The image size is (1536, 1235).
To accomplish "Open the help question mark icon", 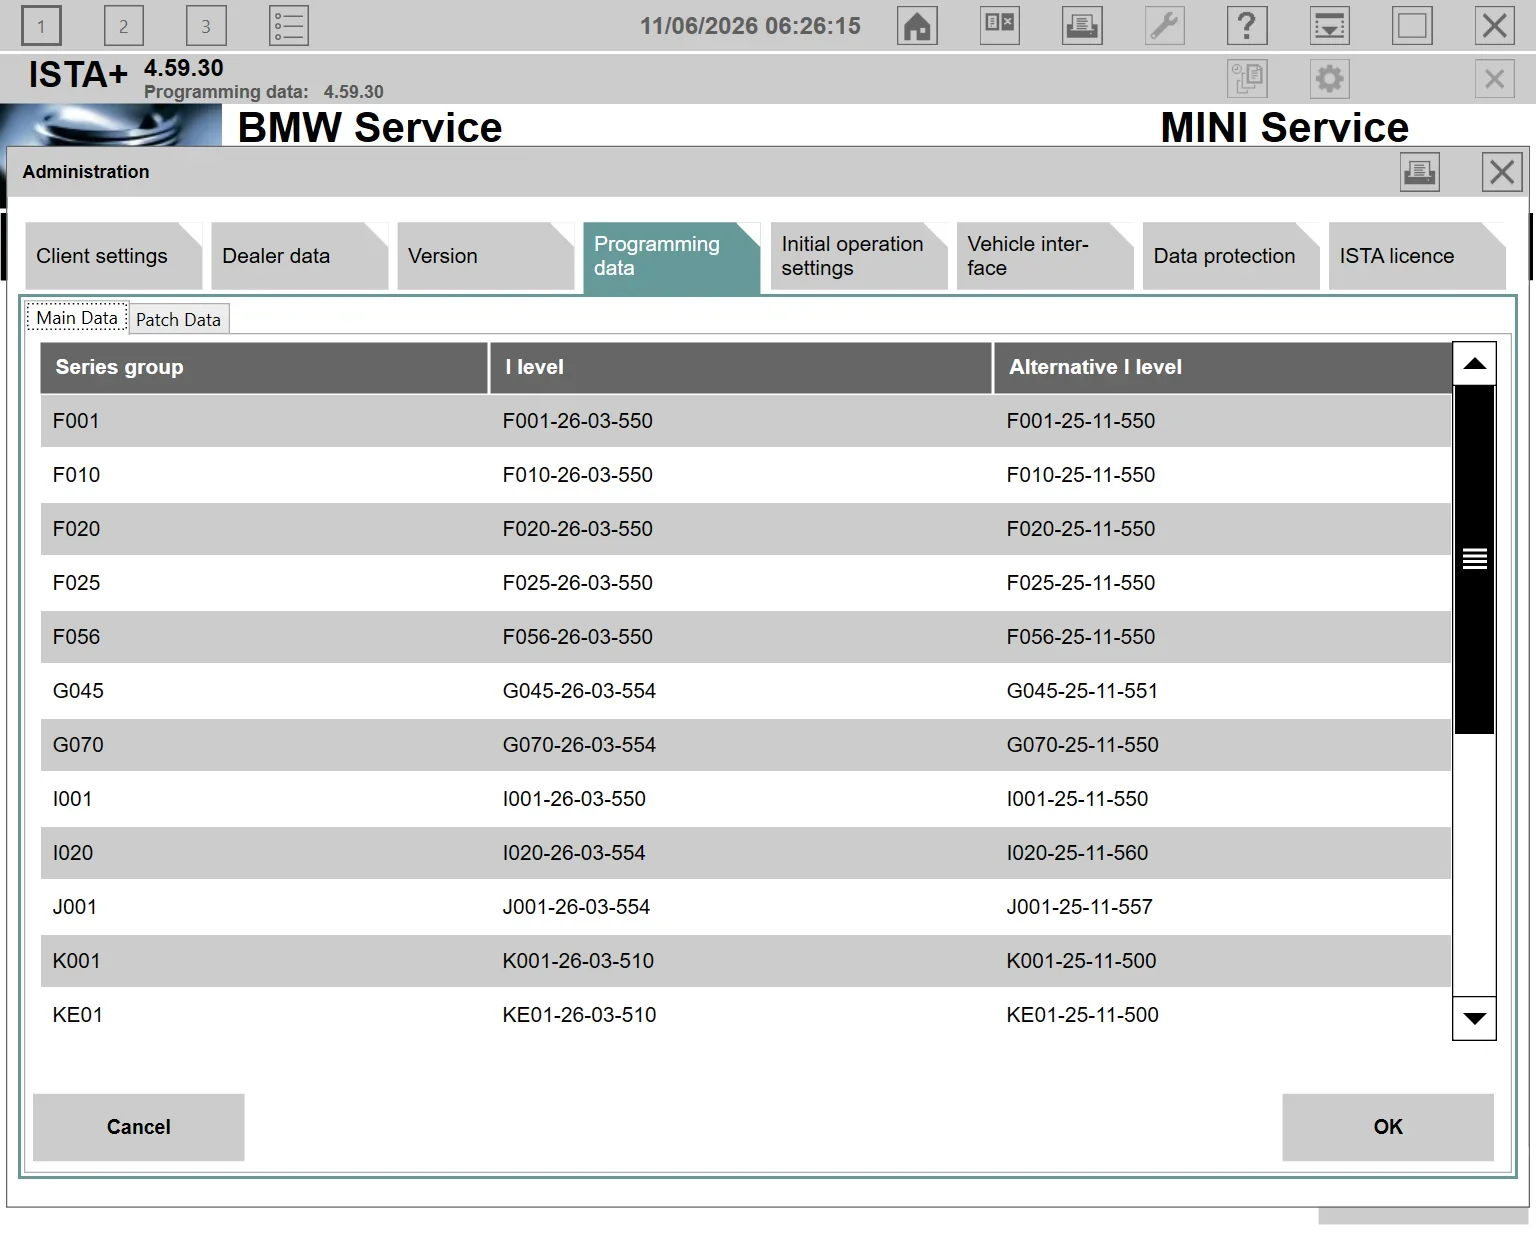I will pyautogui.click(x=1247, y=25).
